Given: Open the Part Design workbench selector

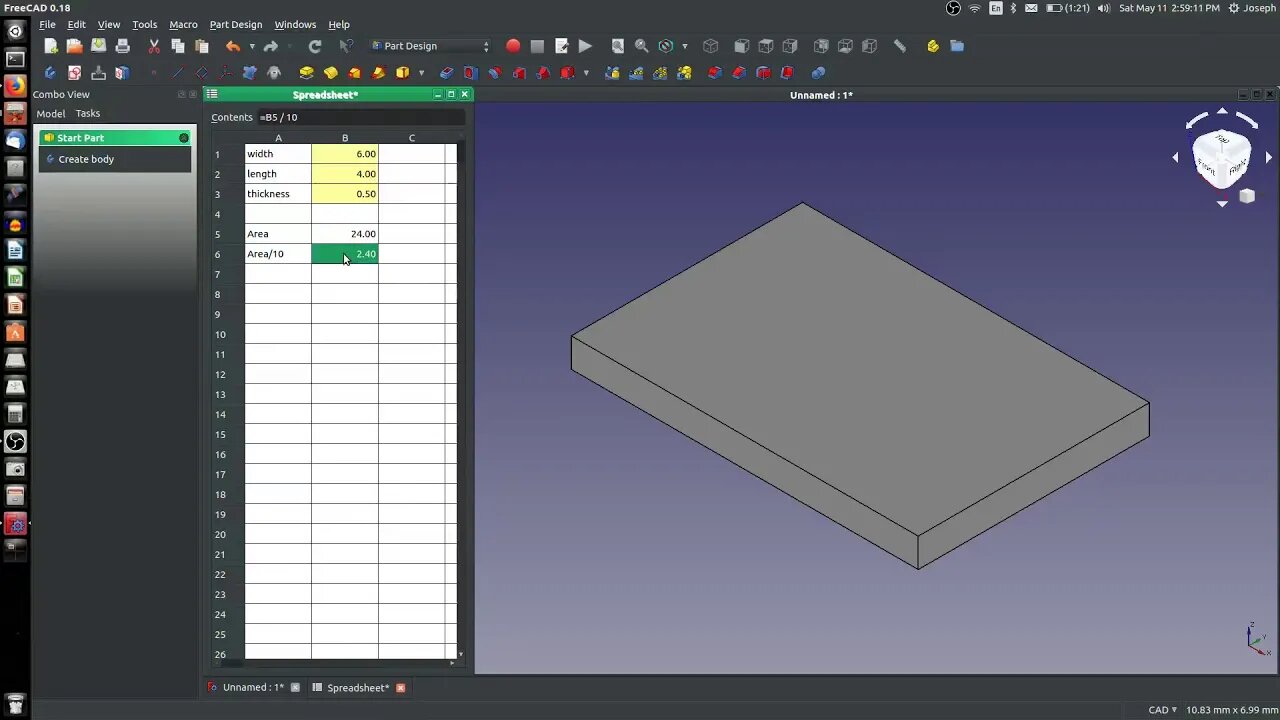Looking at the screenshot, I should pyautogui.click(x=430, y=46).
